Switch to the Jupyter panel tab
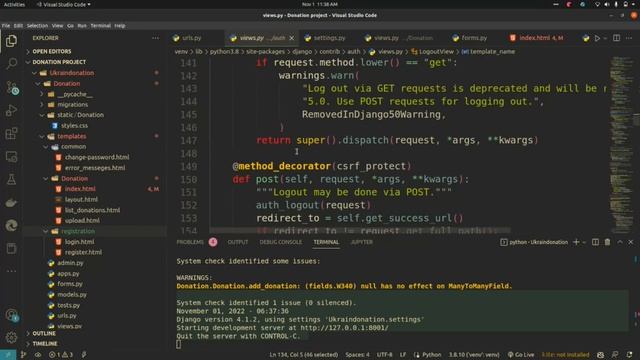This screenshot has width=640, height=360. [x=362, y=242]
